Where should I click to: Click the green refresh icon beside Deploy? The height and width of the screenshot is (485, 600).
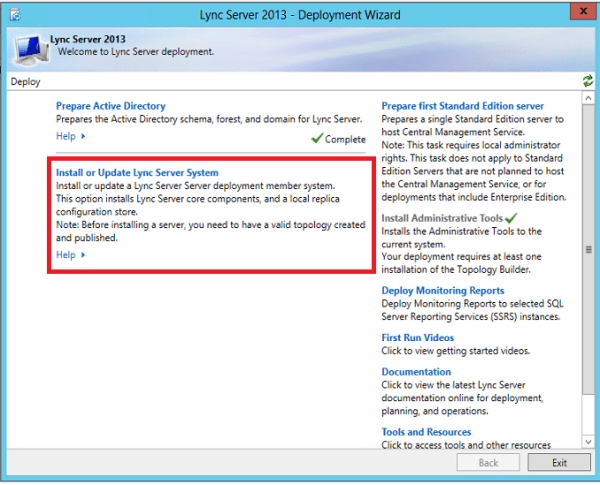(587, 81)
